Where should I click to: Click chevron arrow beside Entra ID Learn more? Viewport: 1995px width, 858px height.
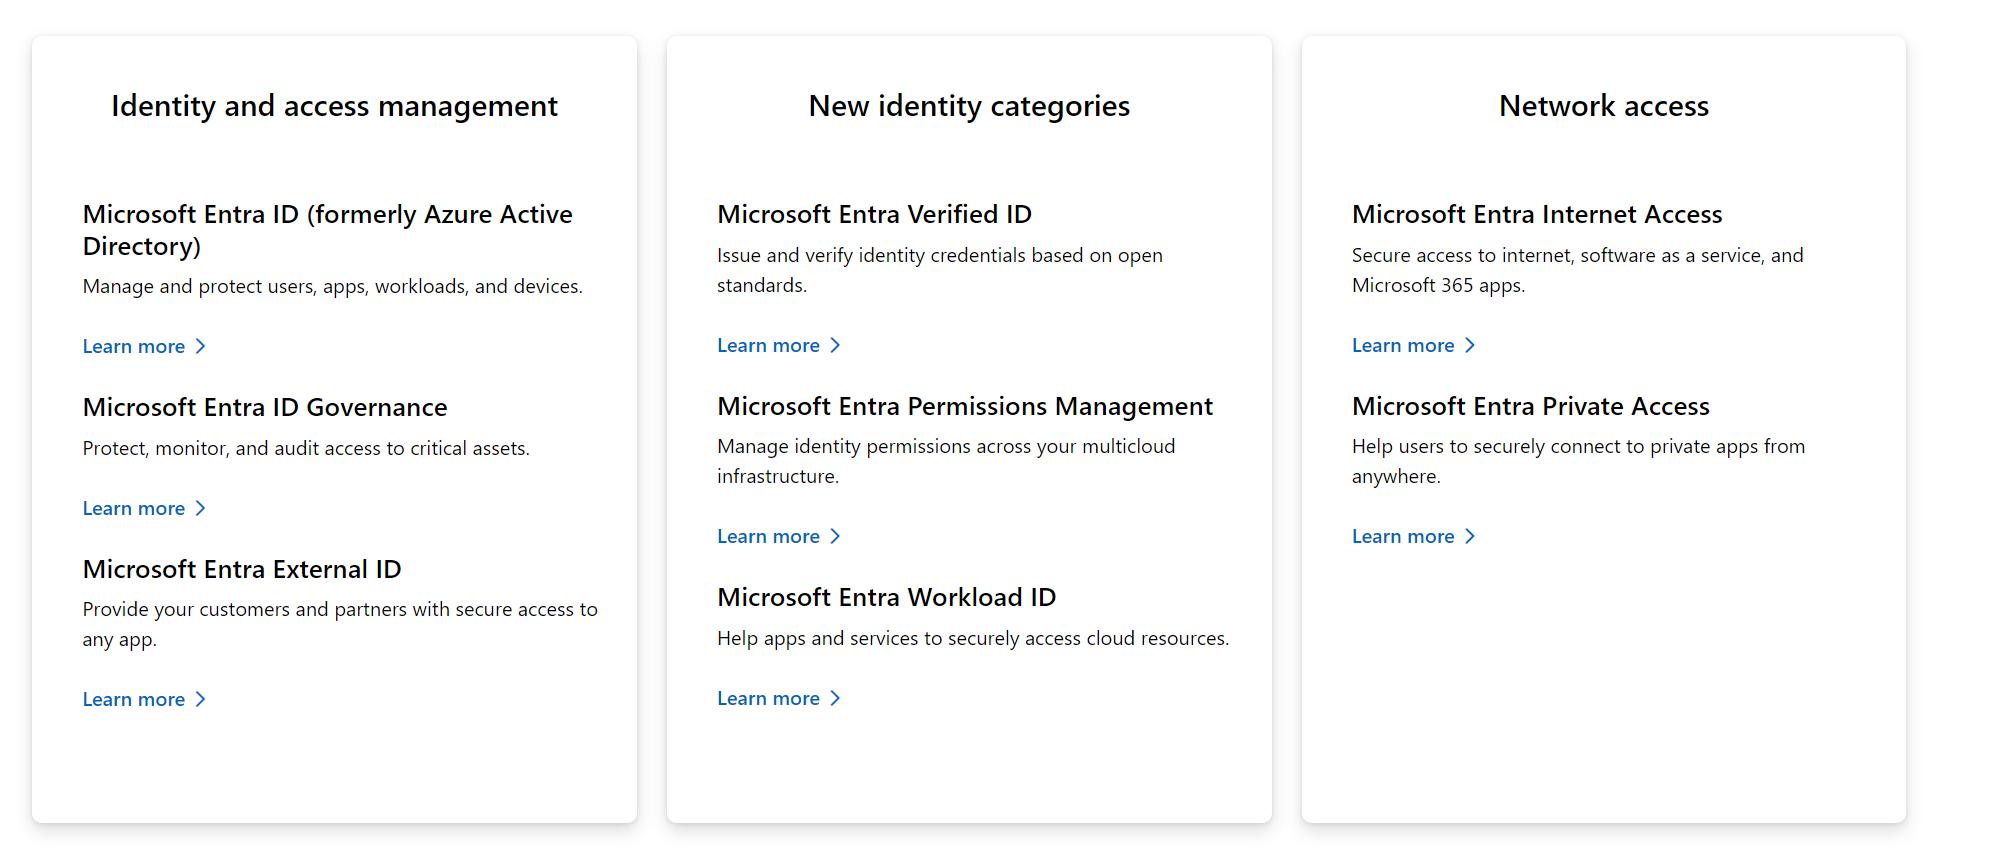tap(200, 346)
